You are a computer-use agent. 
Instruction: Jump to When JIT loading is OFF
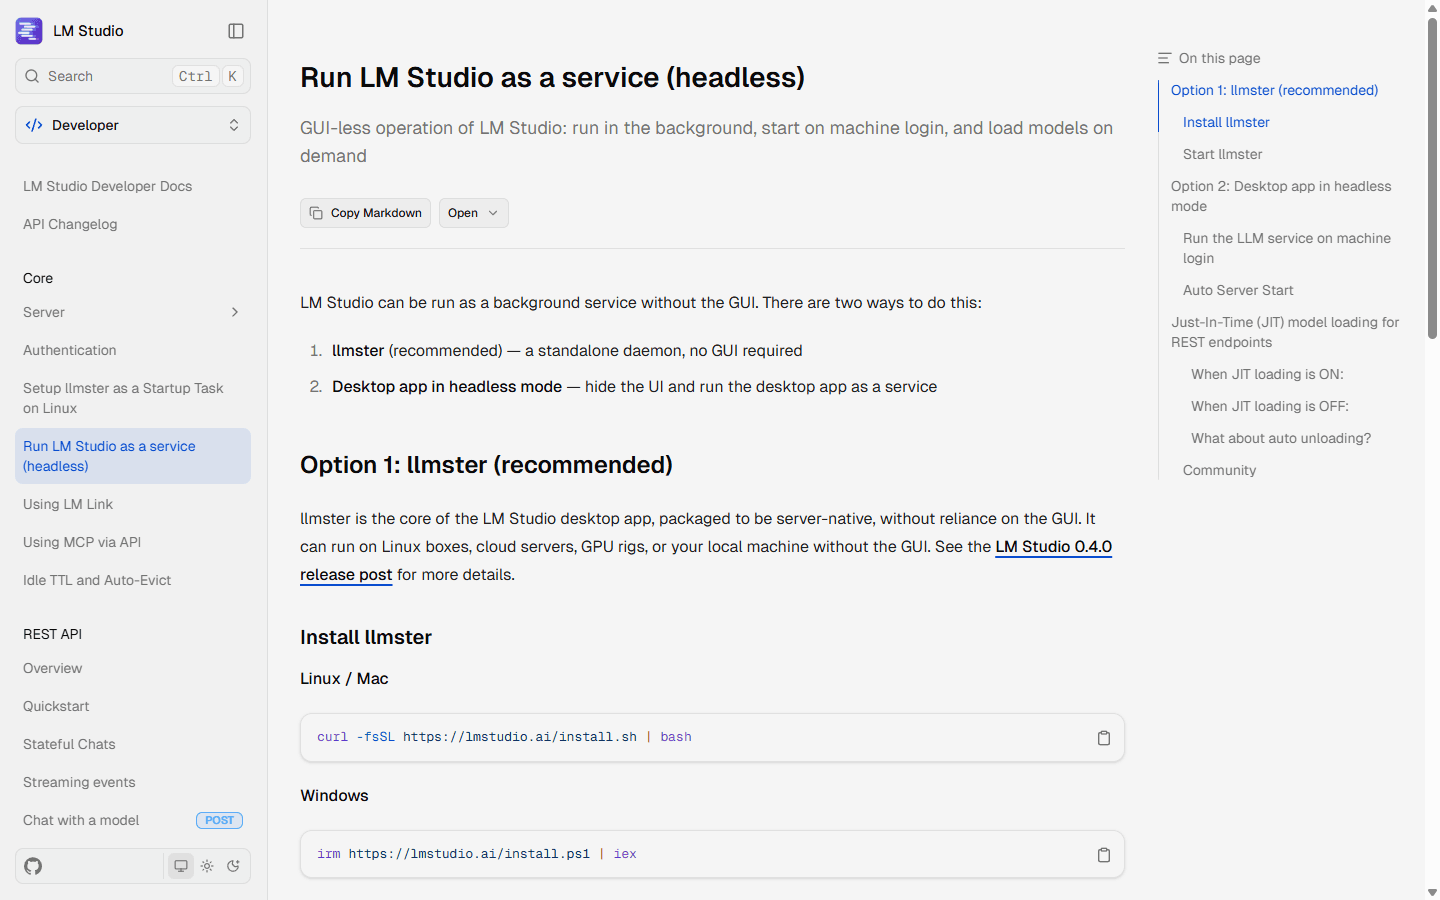pos(1270,406)
